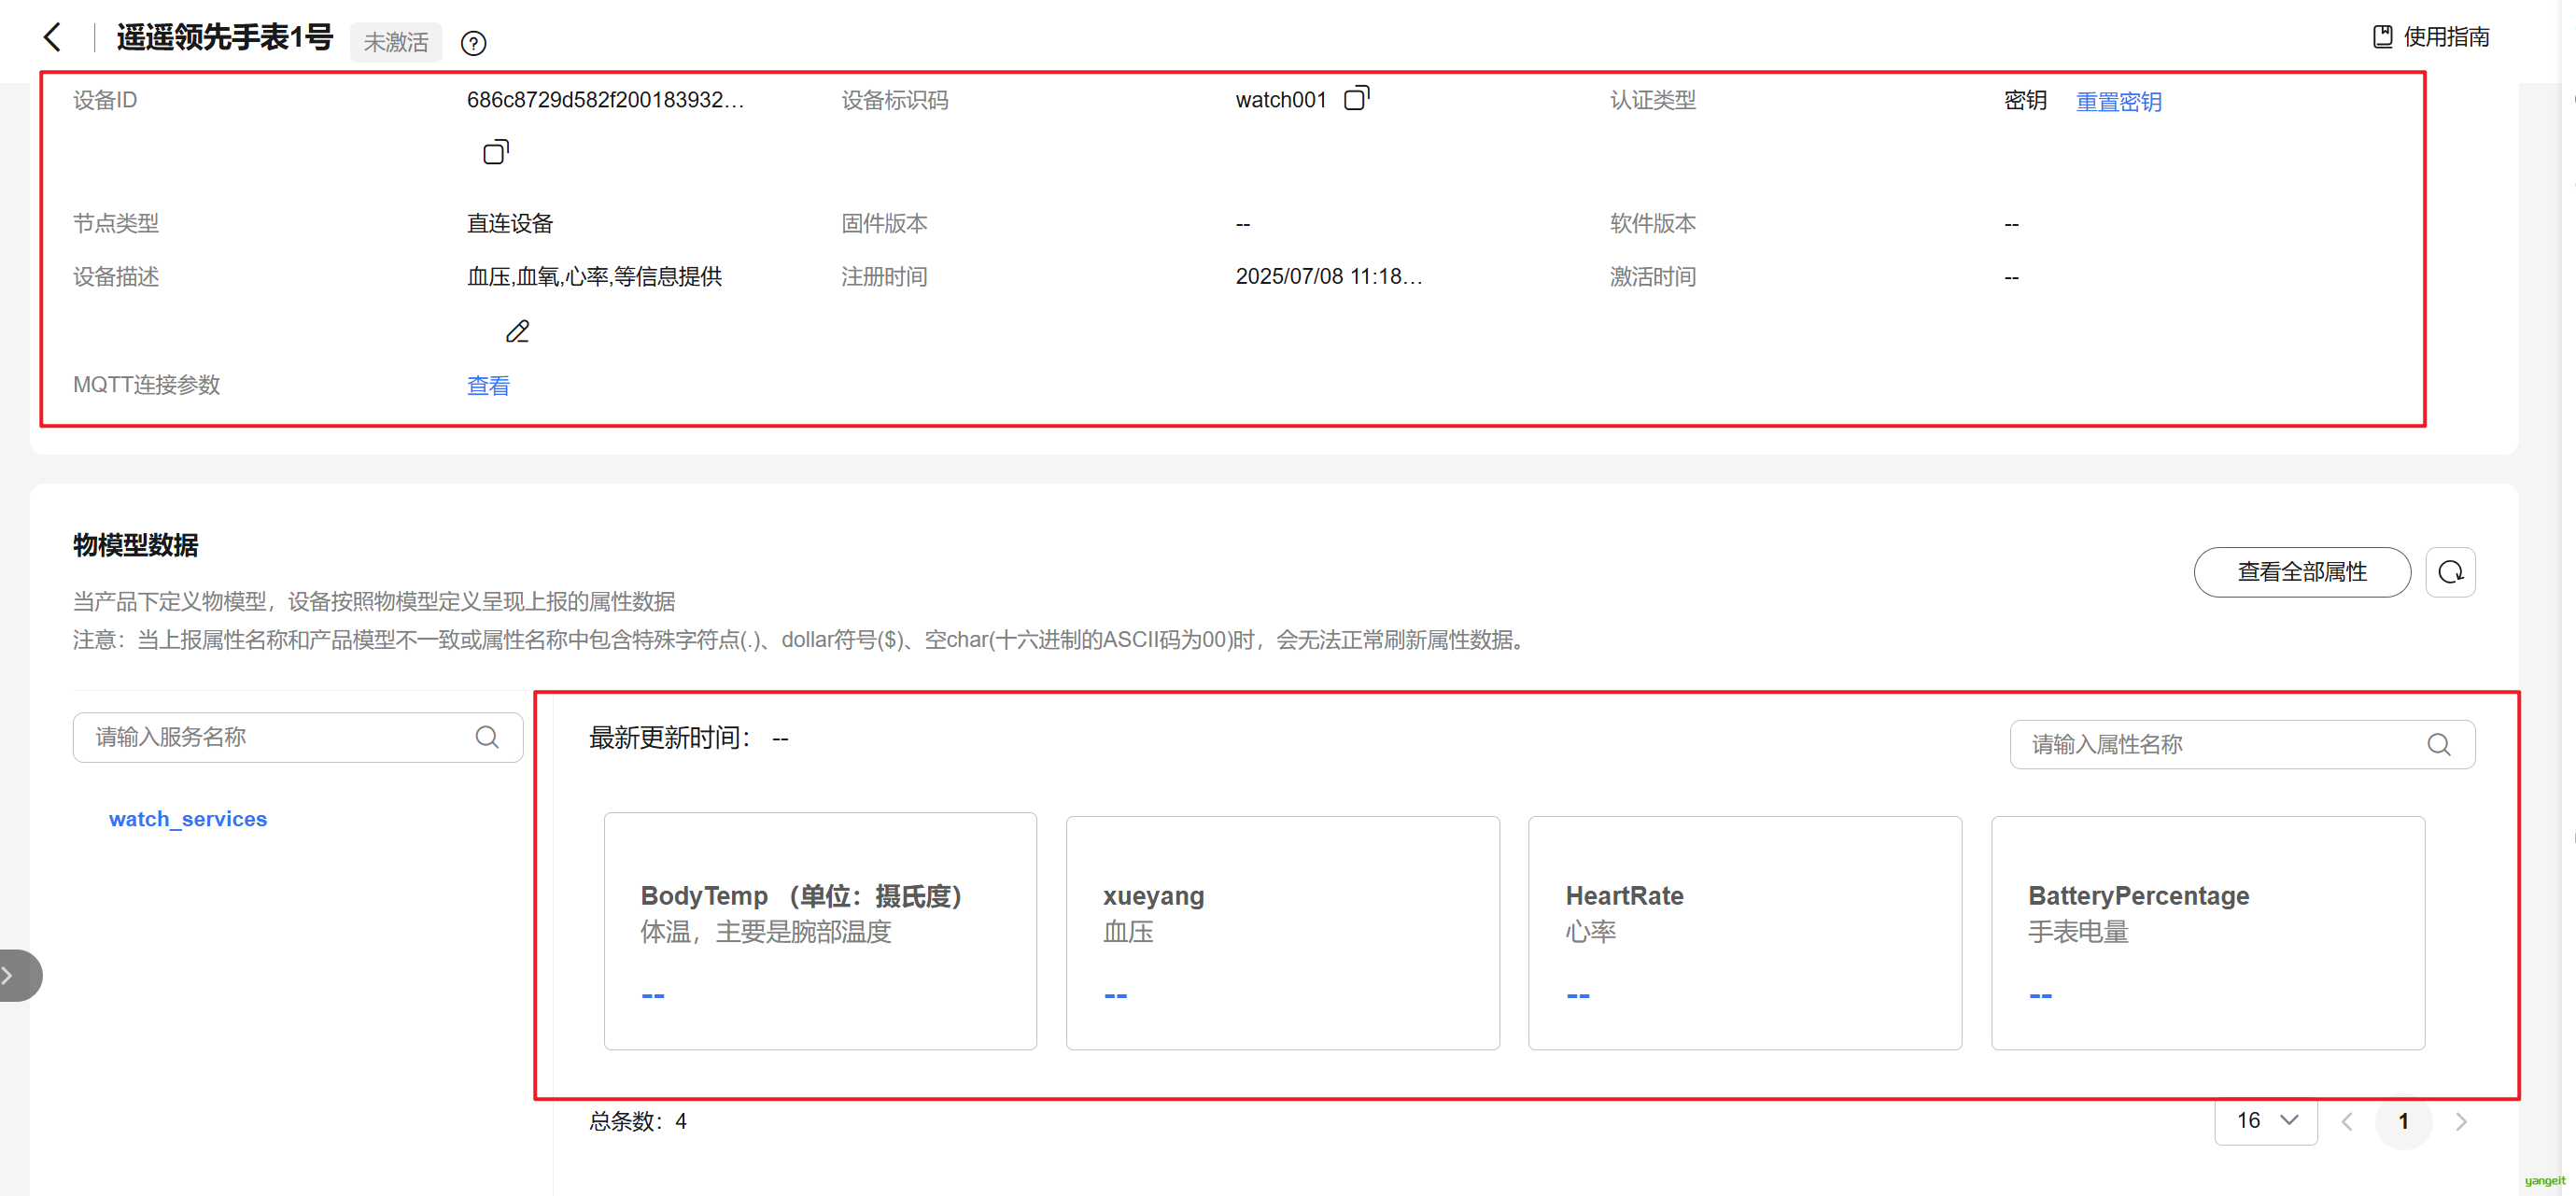
Task: View MQTT connection parameters via 查看
Action: [x=488, y=385]
